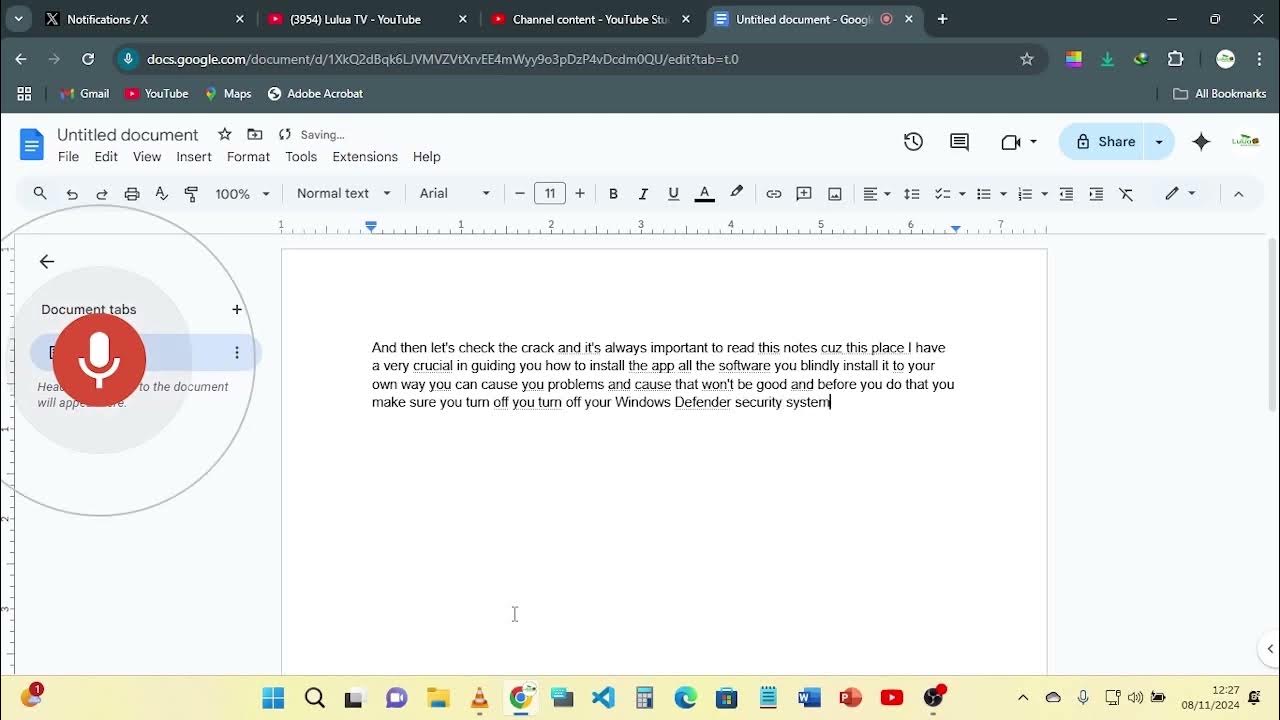Screen dimensions: 1280x720
Task: Run spelling and grammar check
Action: pyautogui.click(x=162, y=194)
